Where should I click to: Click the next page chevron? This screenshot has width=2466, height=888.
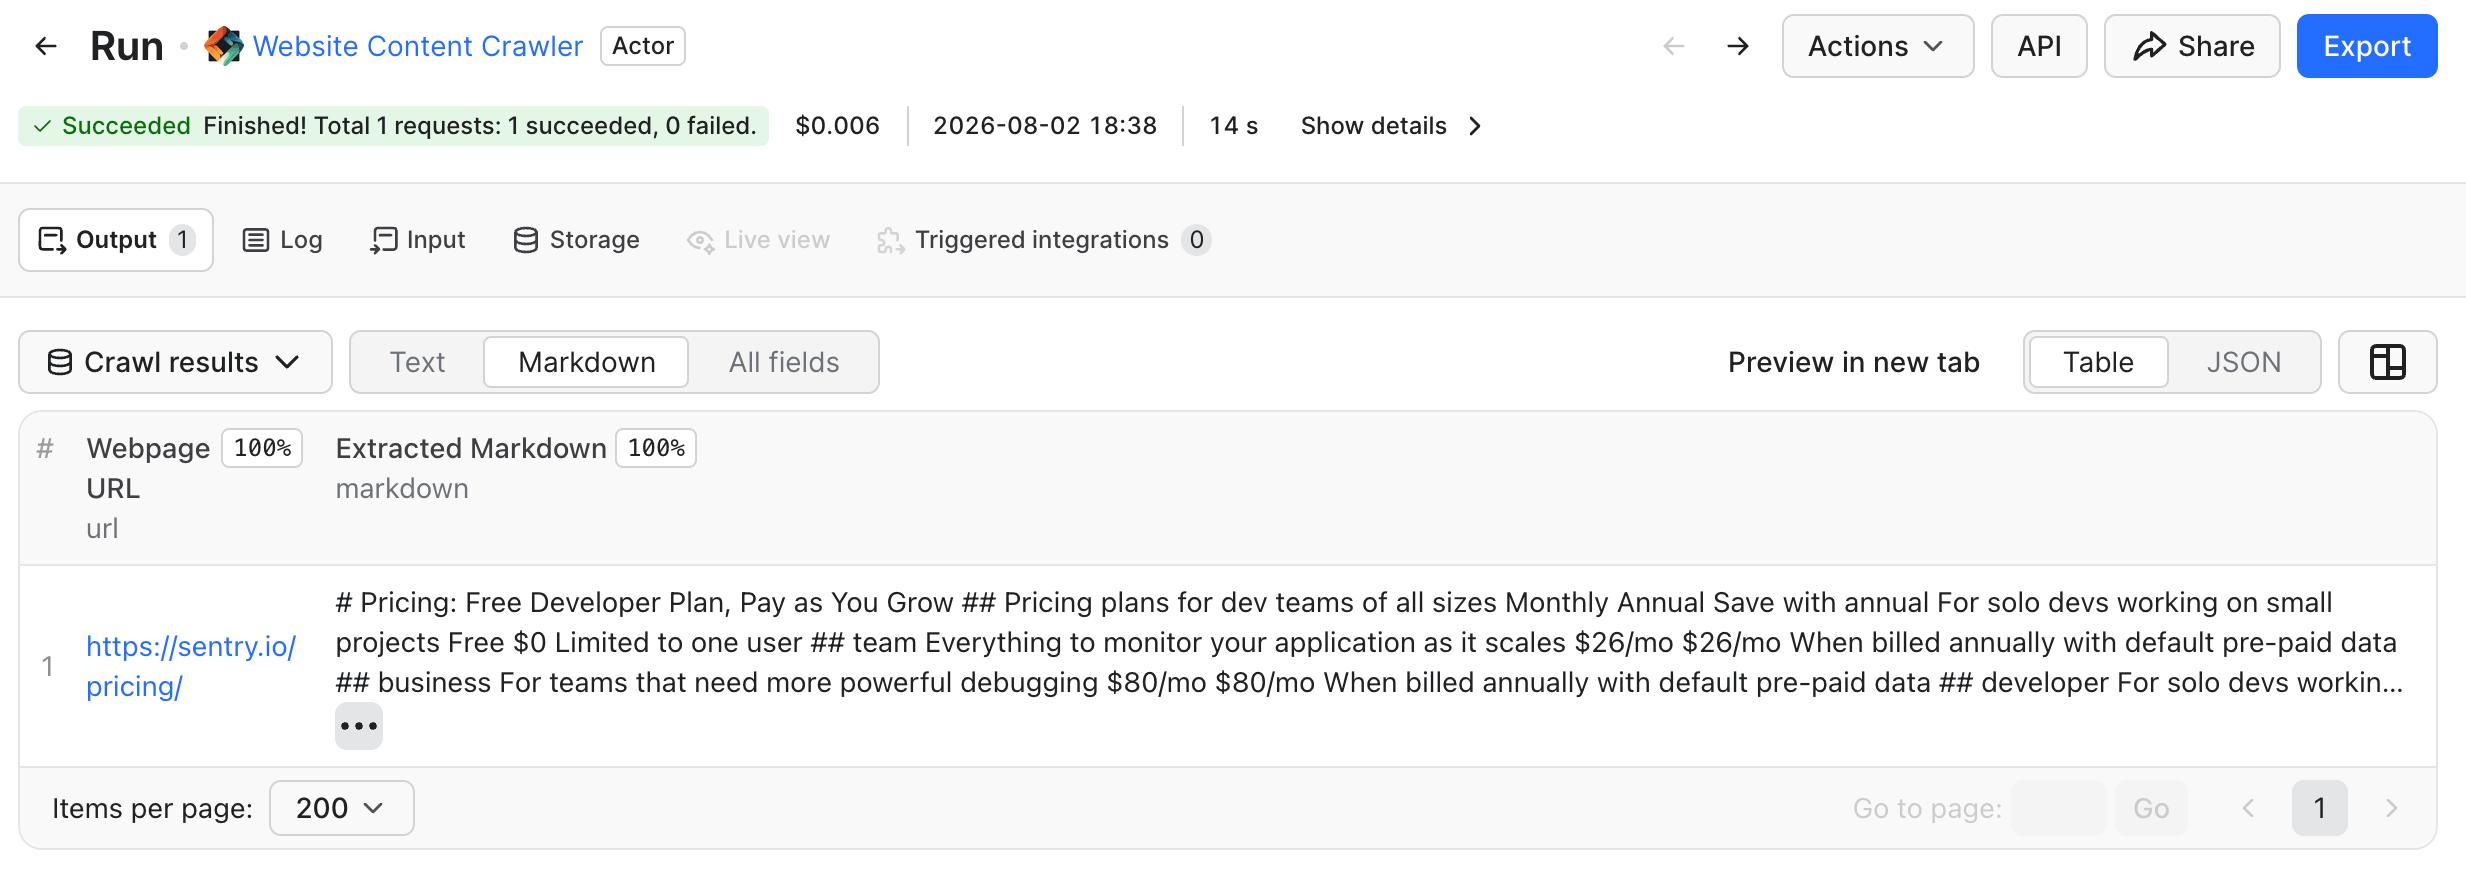(2392, 808)
